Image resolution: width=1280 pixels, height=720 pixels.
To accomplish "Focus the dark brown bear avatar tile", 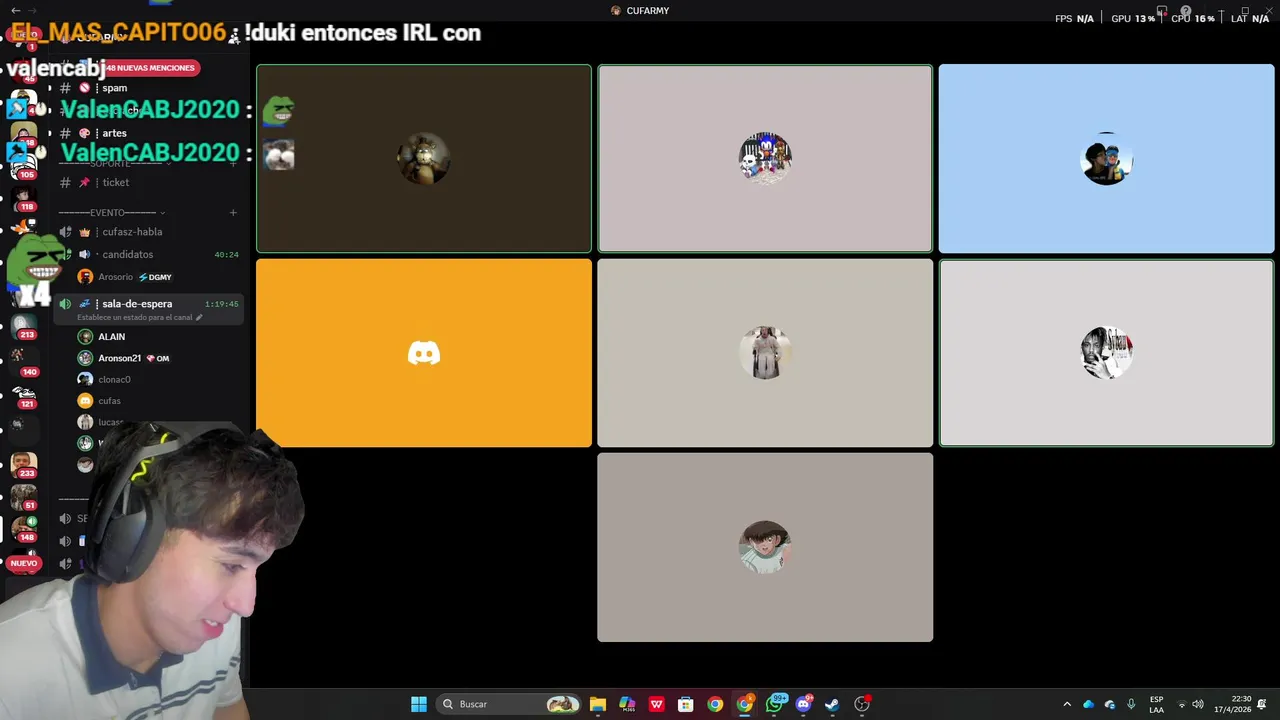I will (424, 159).
